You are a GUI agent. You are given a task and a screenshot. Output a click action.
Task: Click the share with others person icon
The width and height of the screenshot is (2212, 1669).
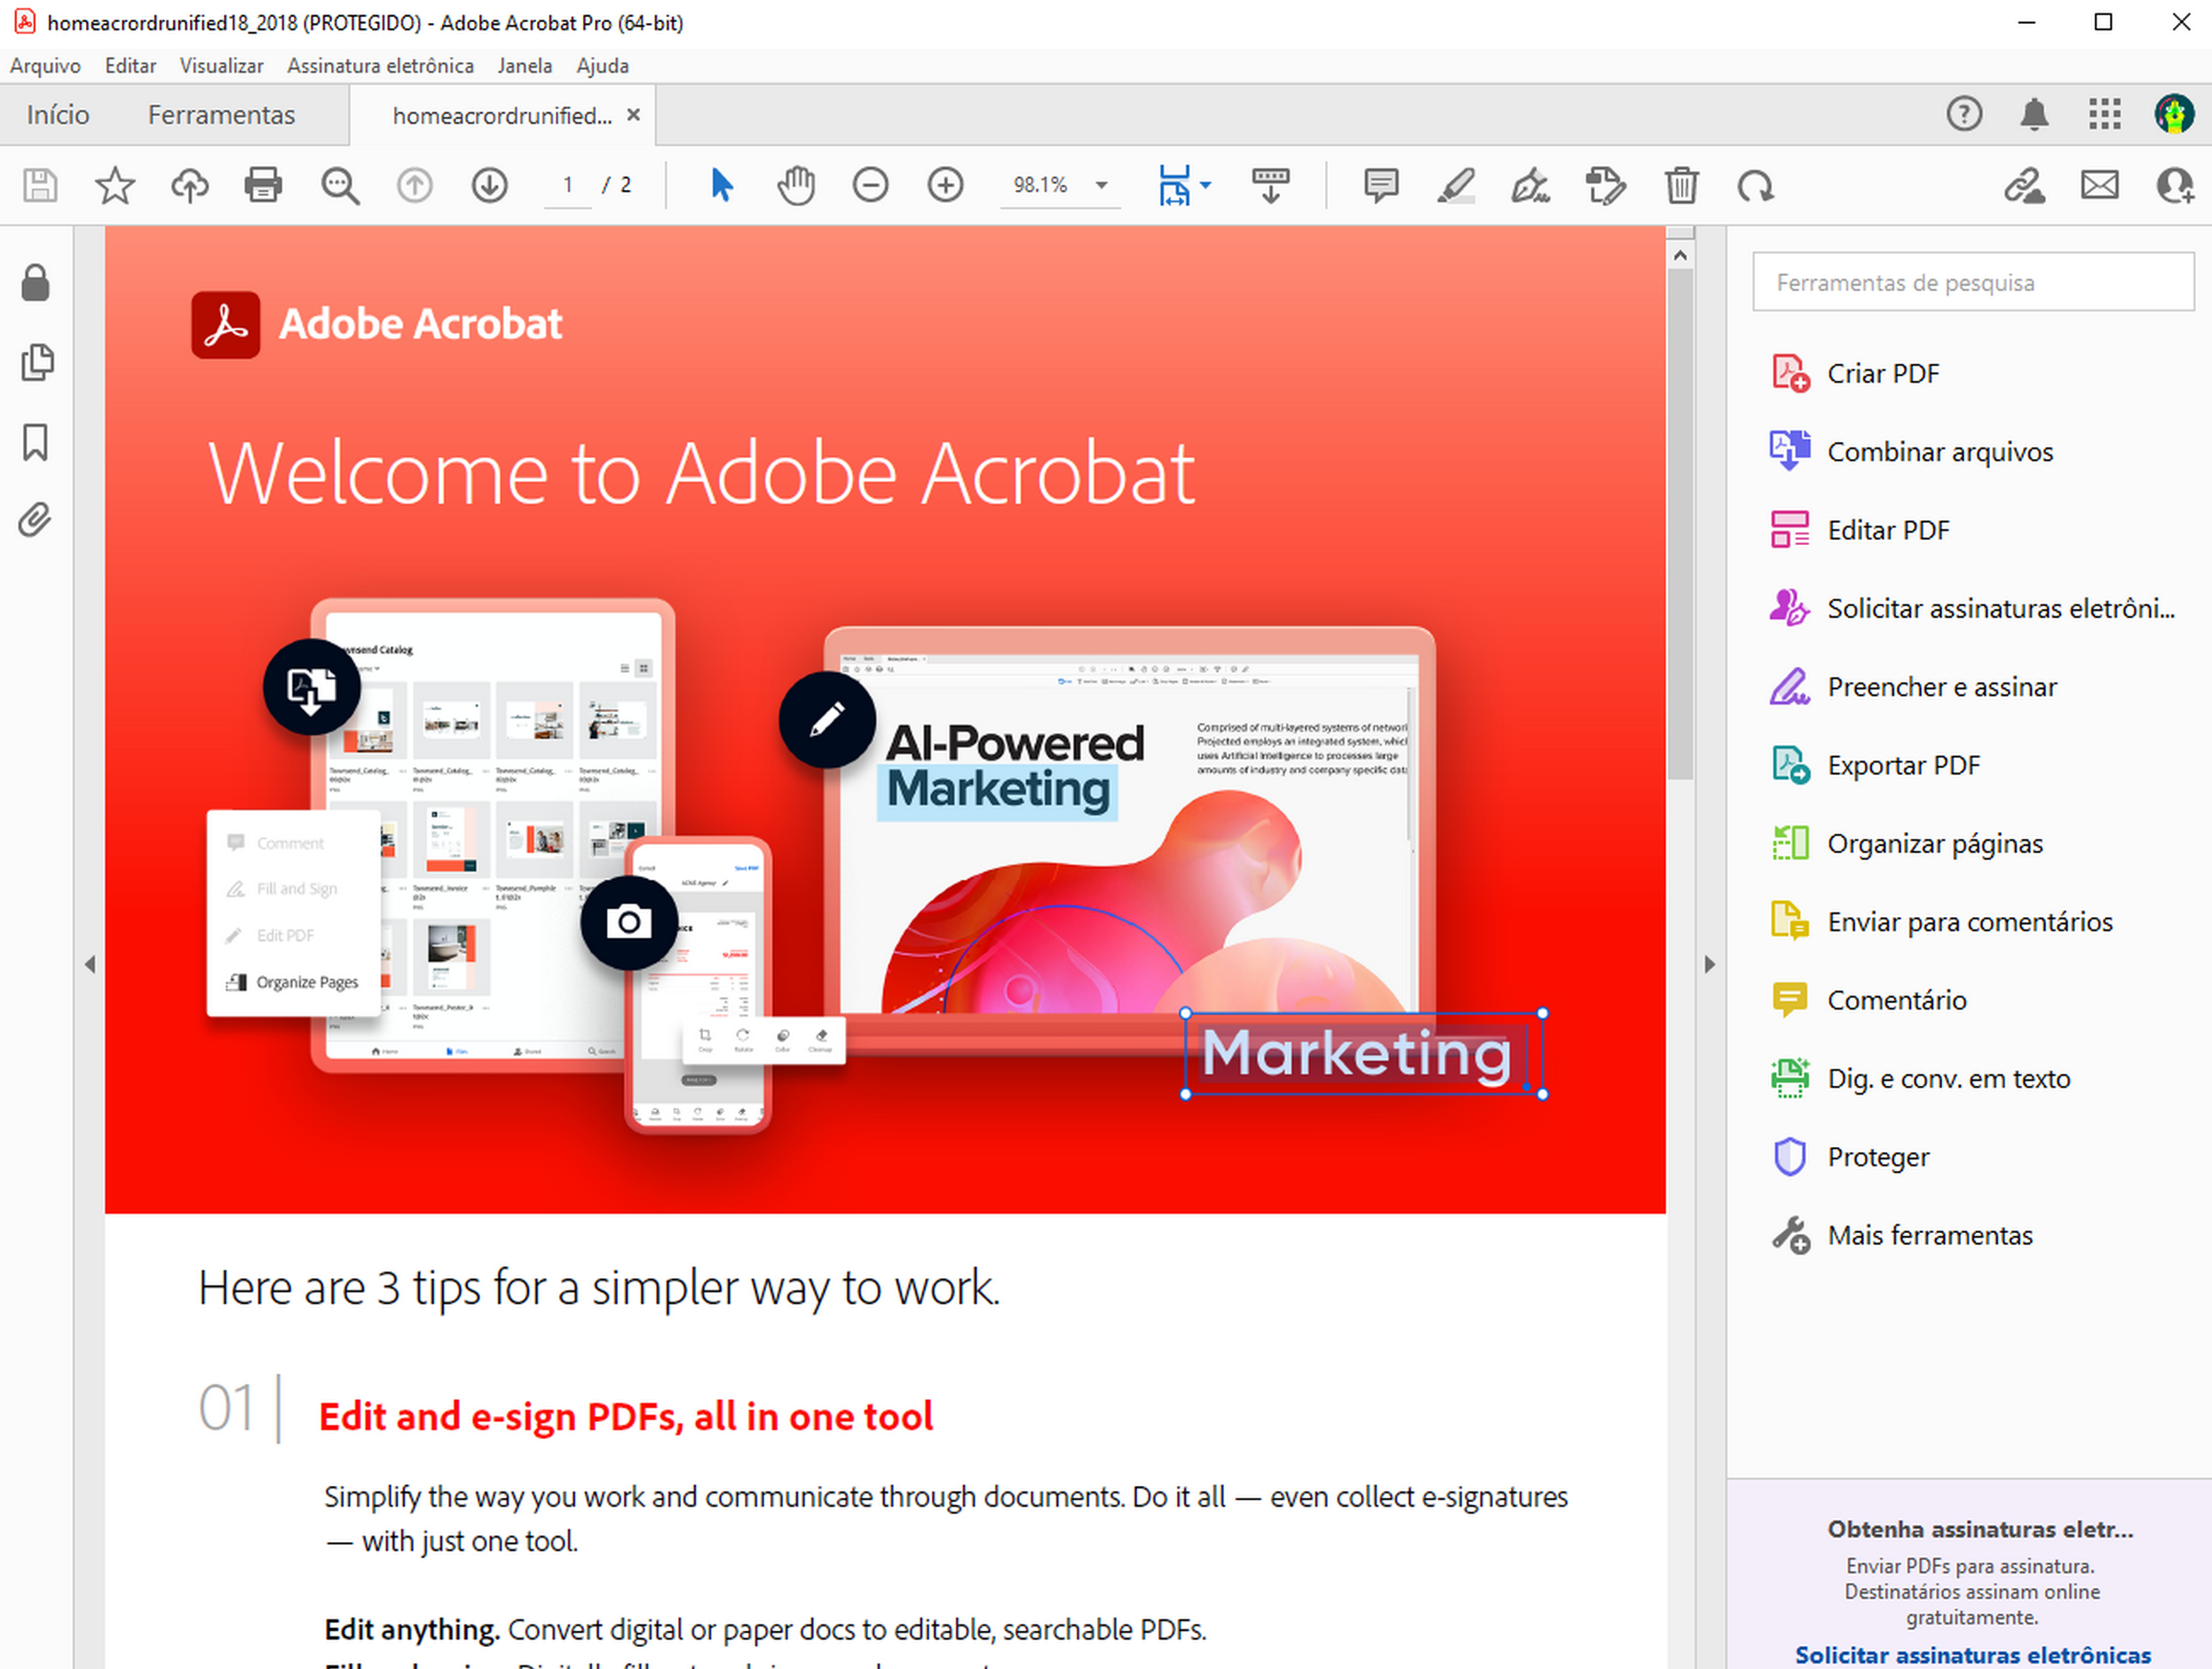click(x=2175, y=186)
